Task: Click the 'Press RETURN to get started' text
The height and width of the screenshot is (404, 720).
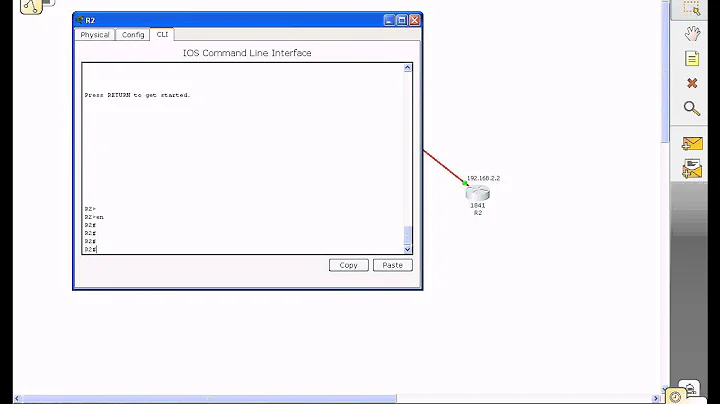Action: [137, 95]
